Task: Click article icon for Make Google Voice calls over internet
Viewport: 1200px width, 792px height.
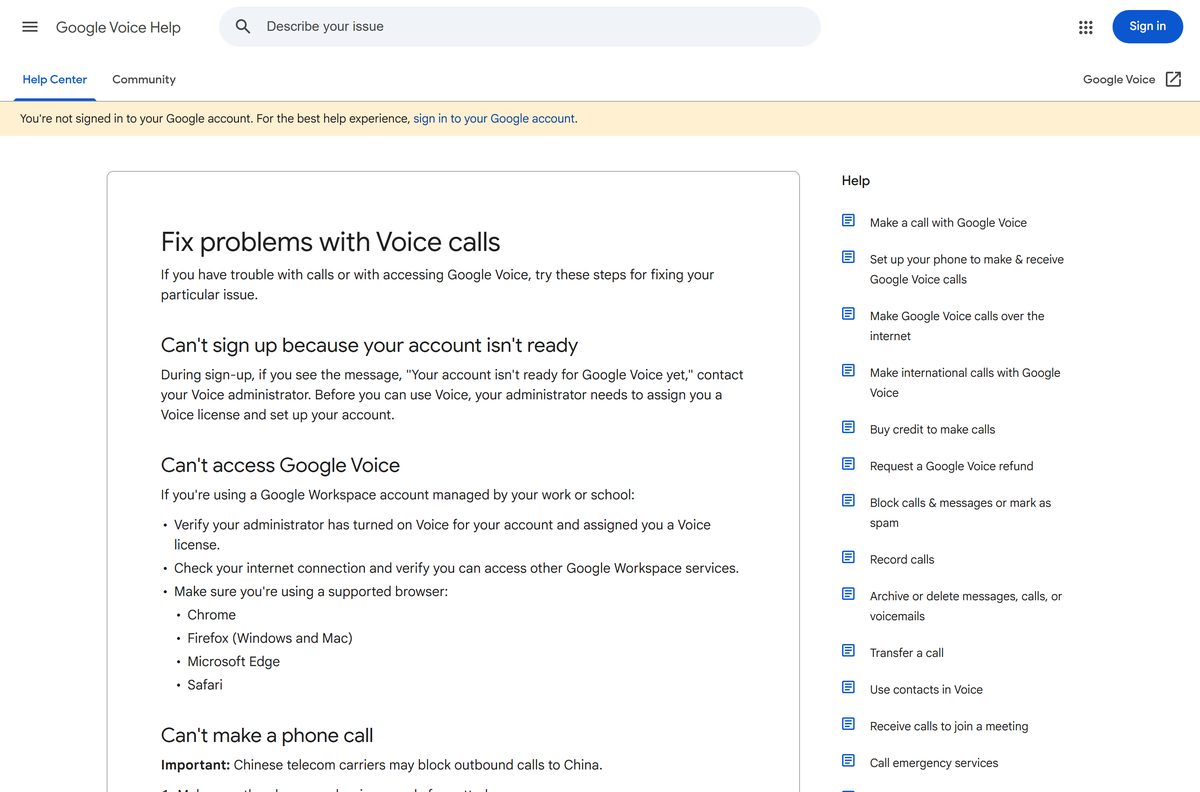Action: tap(848, 314)
